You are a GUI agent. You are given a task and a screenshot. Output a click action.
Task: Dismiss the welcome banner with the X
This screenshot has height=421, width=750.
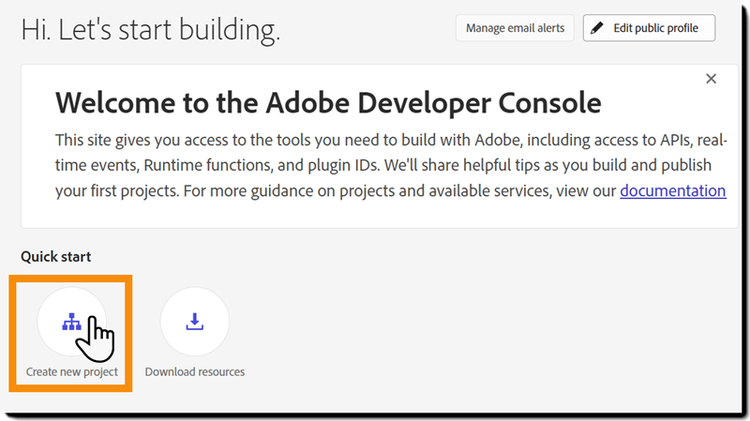pyautogui.click(x=711, y=78)
